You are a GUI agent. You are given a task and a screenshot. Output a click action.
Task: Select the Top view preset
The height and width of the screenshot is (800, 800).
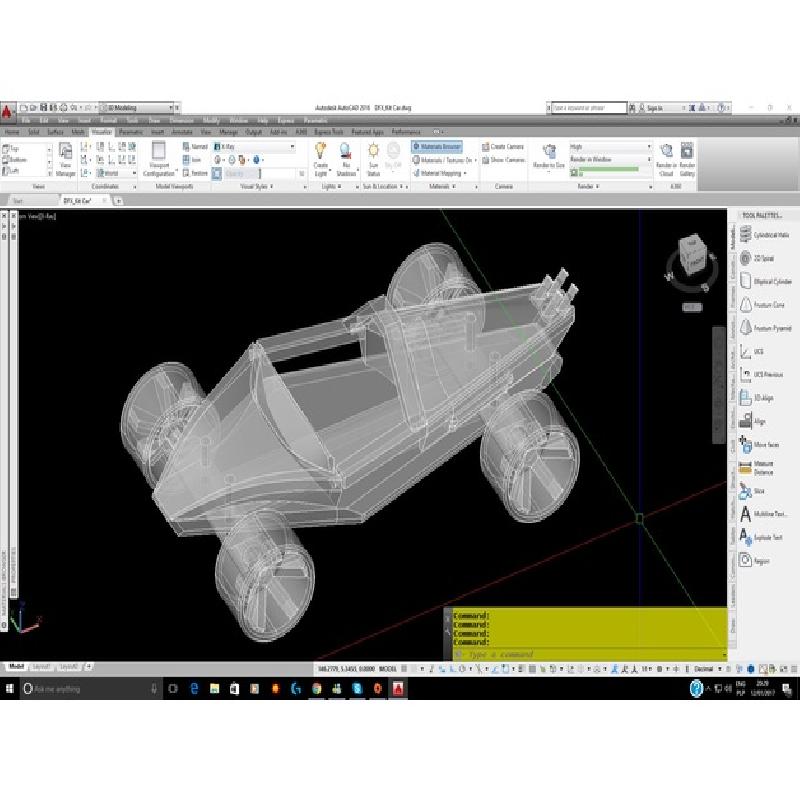[11, 148]
